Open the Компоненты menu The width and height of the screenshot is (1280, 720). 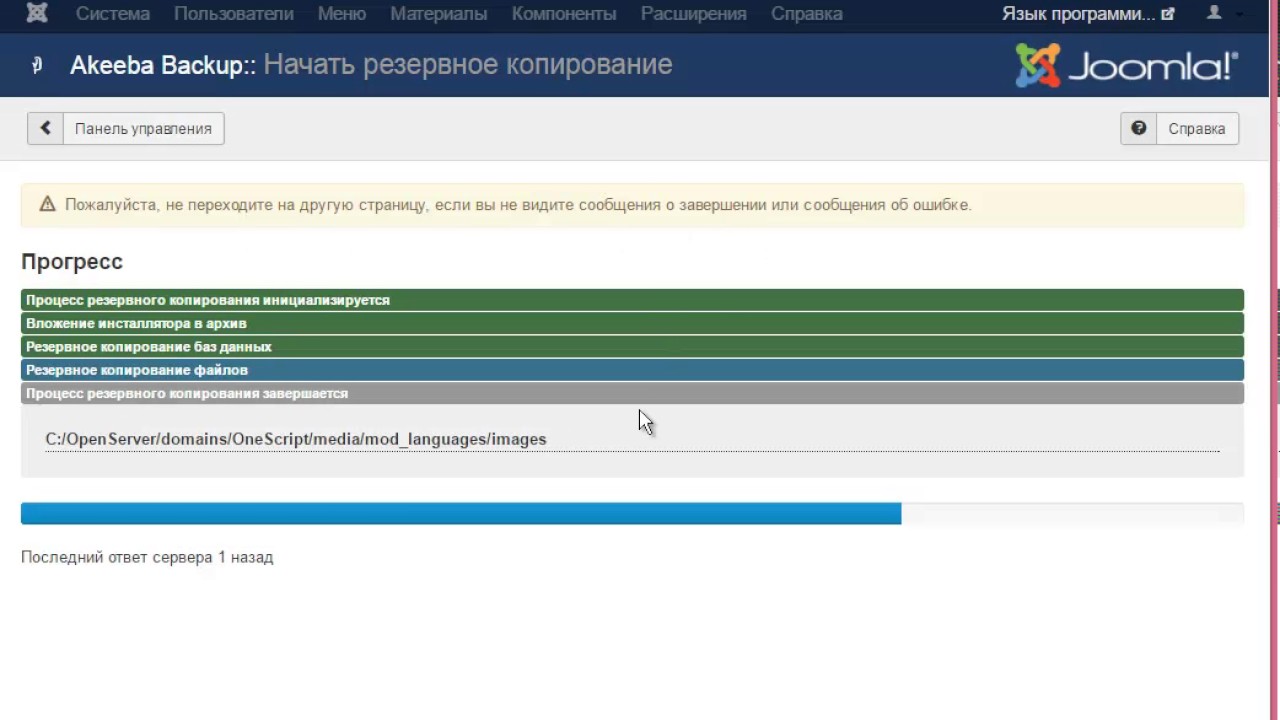click(x=564, y=14)
